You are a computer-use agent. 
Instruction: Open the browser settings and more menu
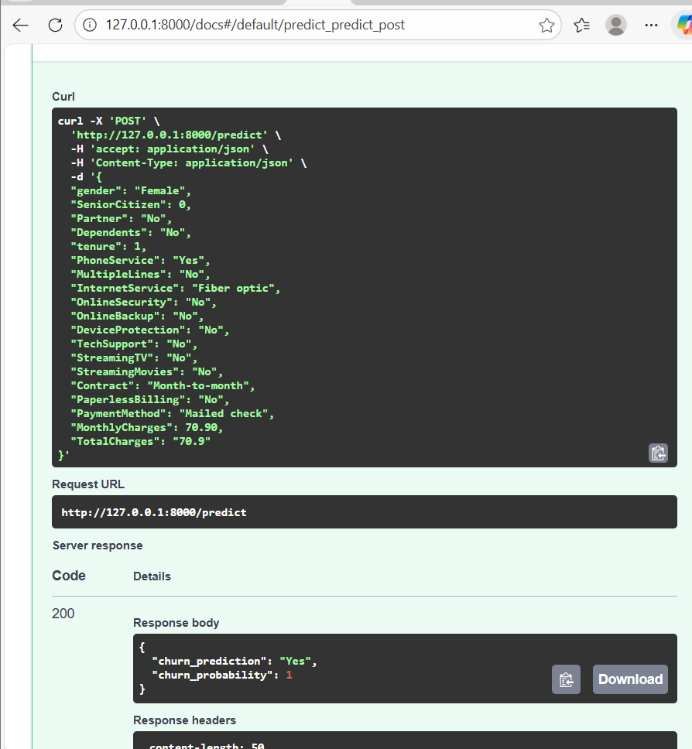tap(651, 25)
